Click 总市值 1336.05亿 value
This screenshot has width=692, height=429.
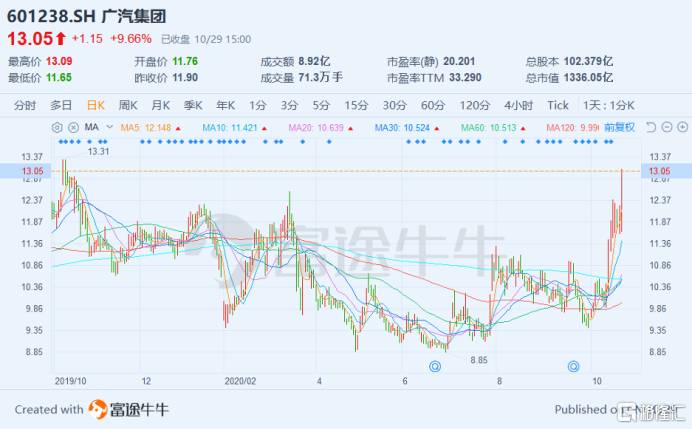(588, 78)
